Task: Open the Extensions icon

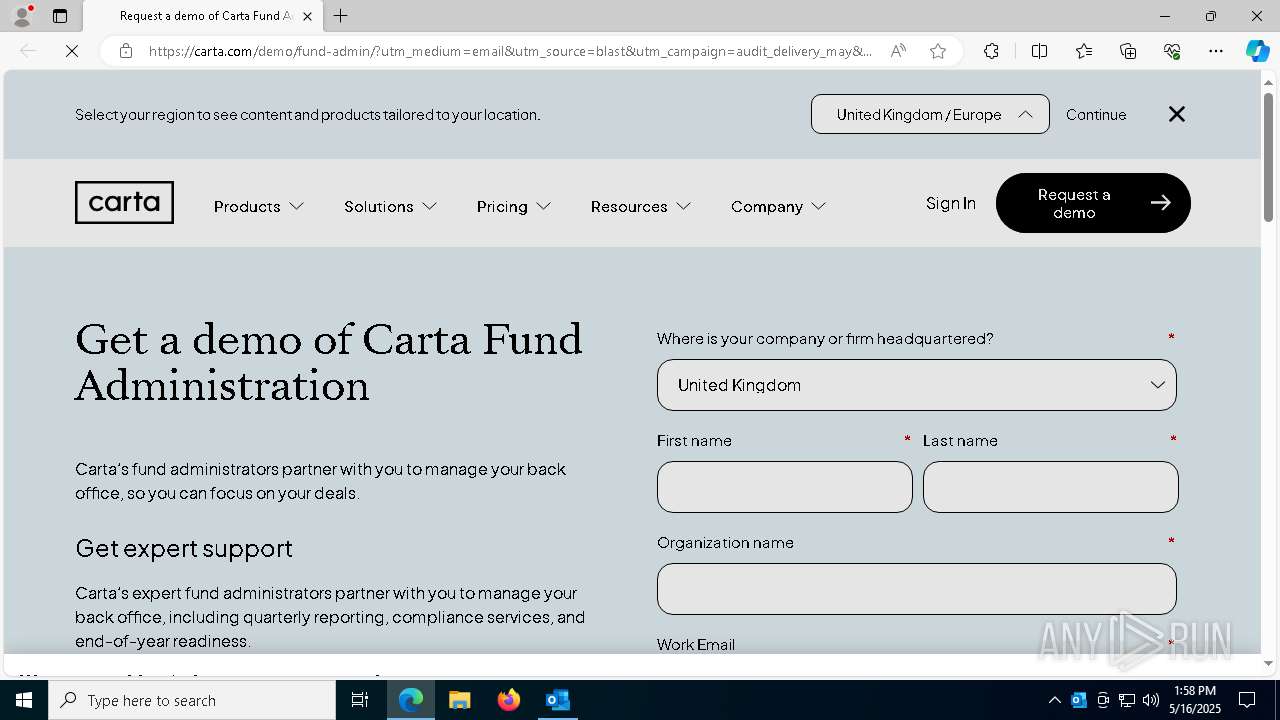Action: point(991,51)
